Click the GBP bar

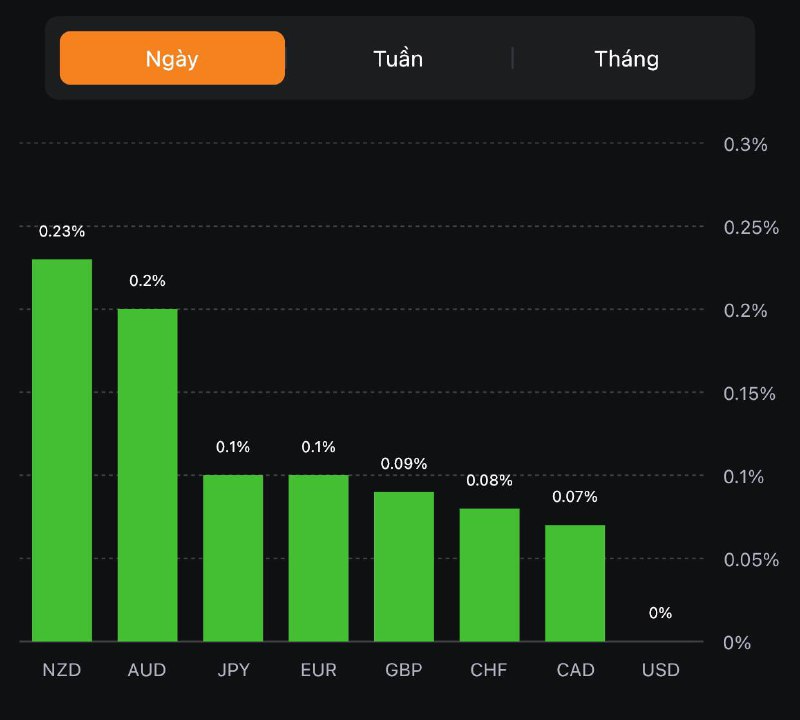click(x=404, y=566)
